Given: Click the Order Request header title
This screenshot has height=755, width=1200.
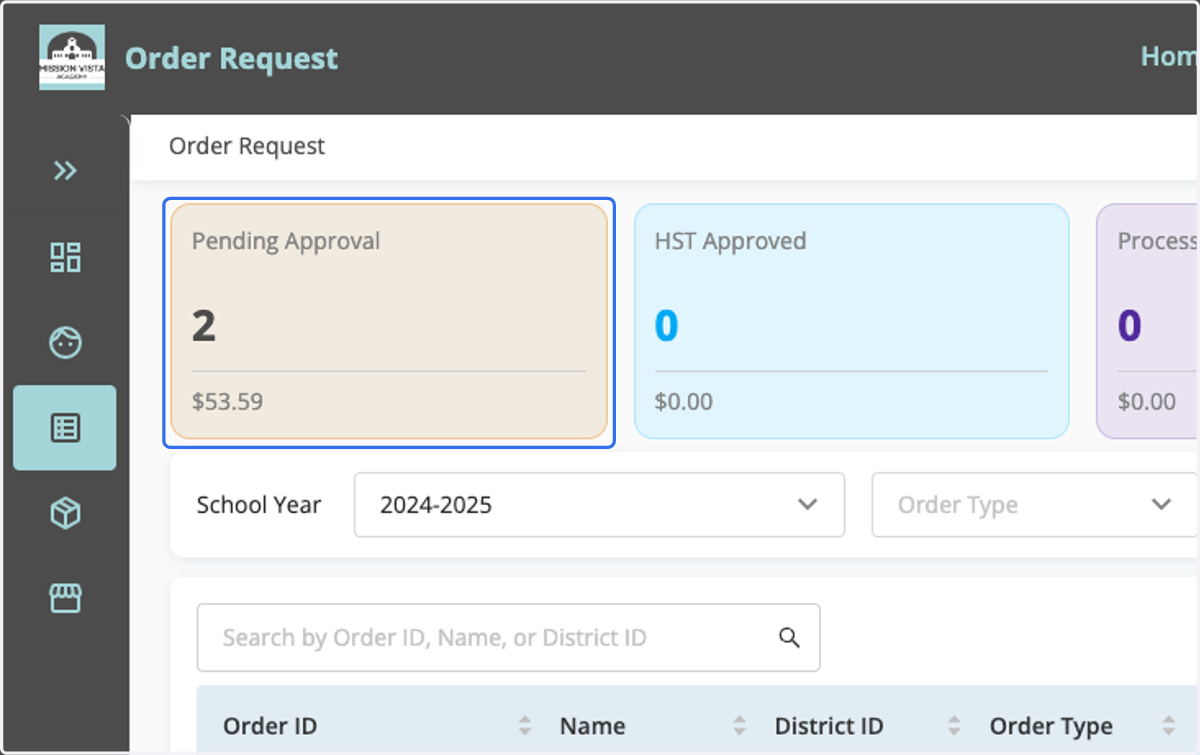Looking at the screenshot, I should pyautogui.click(x=232, y=59).
